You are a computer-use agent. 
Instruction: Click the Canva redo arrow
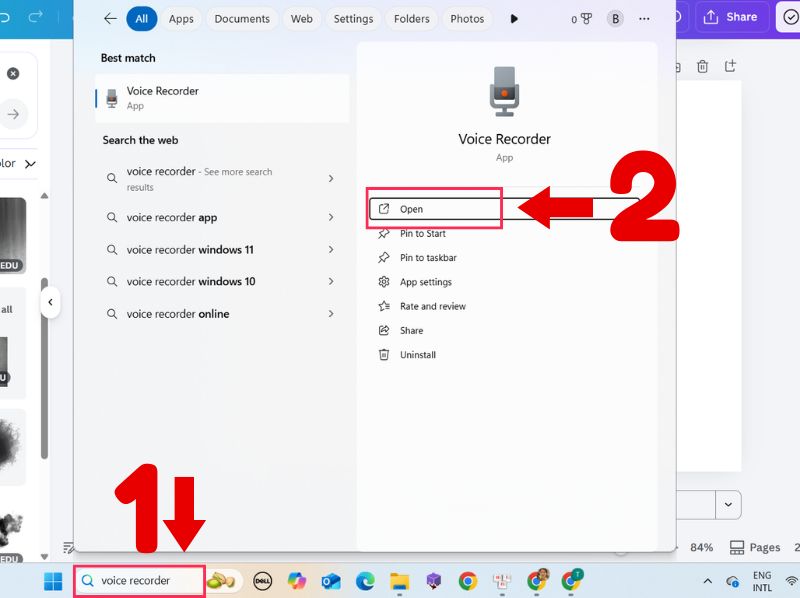click(35, 17)
